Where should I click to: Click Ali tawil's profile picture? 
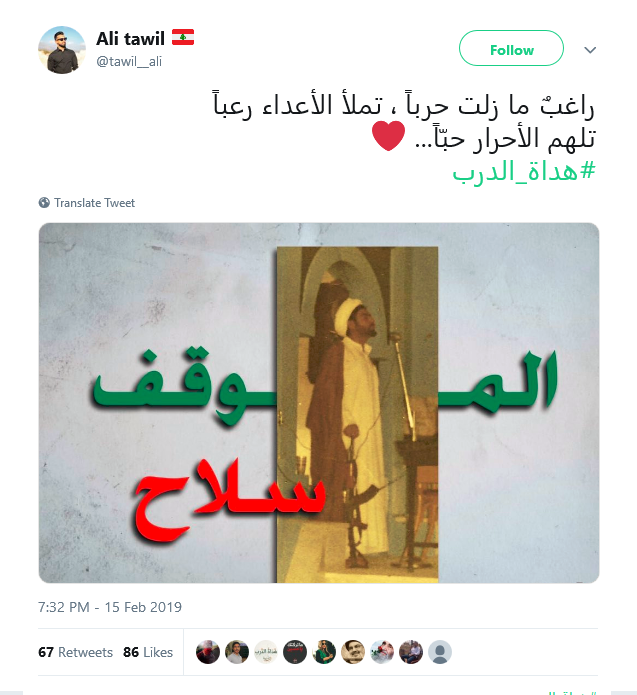pyautogui.click(x=62, y=50)
